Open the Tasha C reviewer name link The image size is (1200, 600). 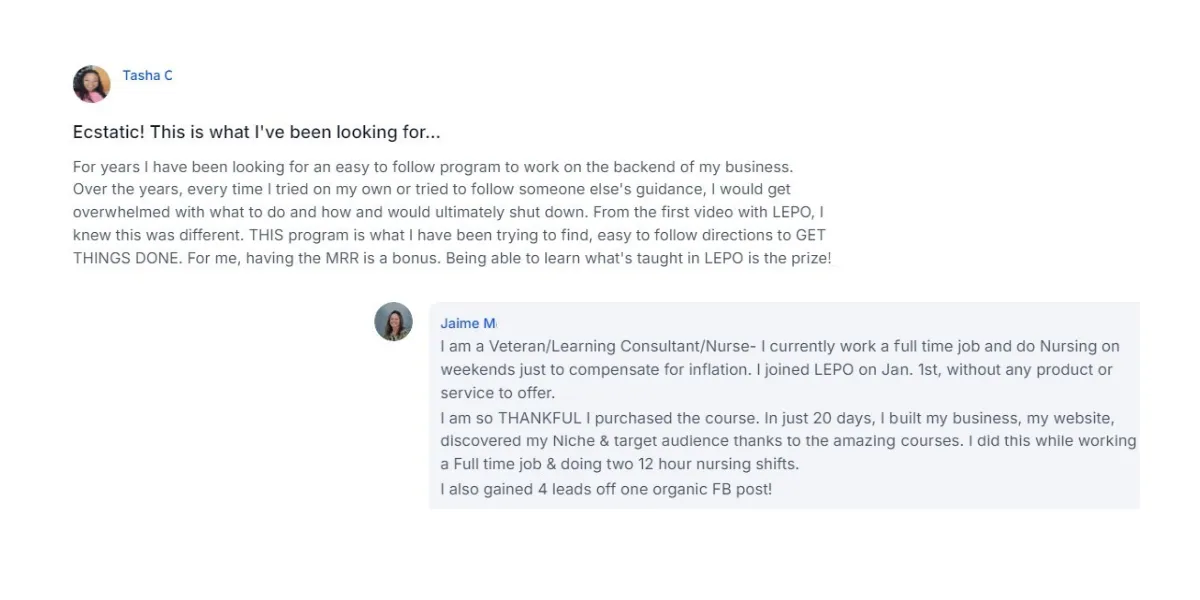148,75
